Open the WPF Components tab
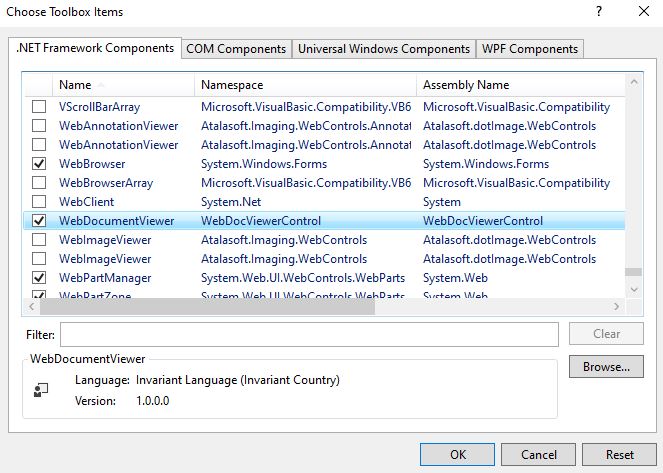Viewport: 663px width, 473px height. coord(529,49)
